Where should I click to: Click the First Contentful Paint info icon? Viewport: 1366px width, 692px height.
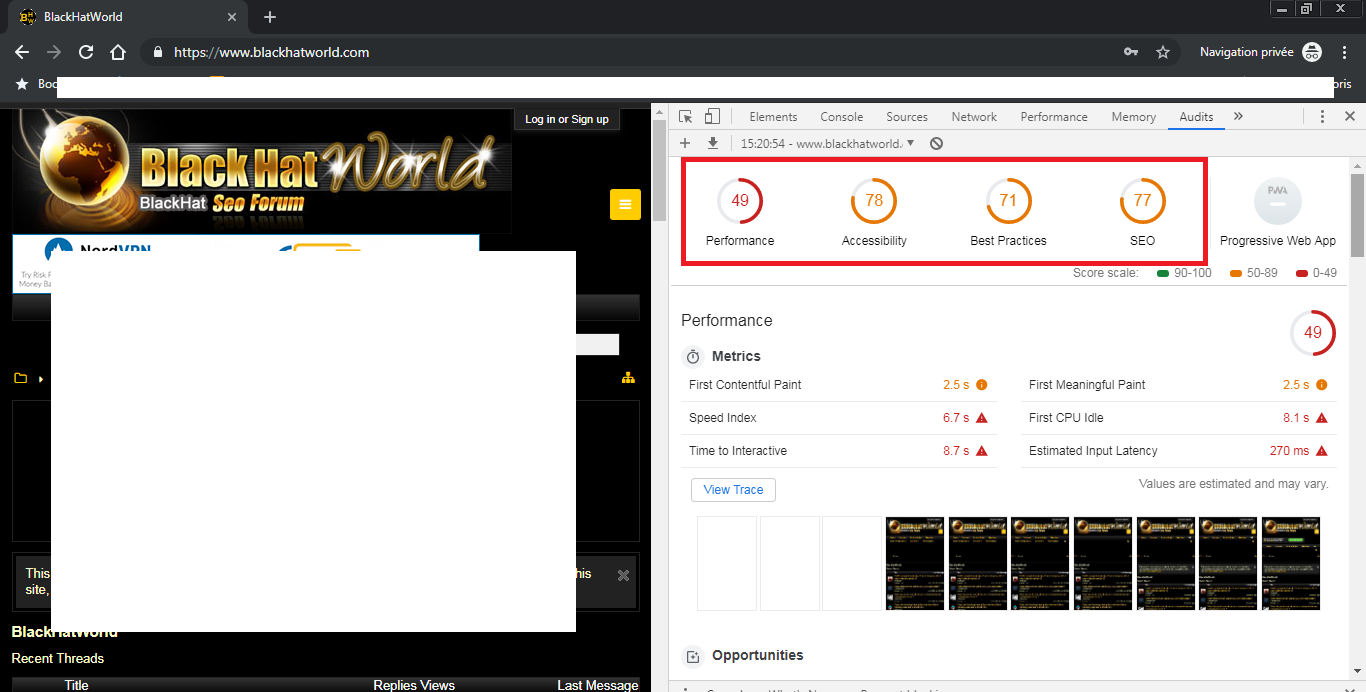click(982, 385)
